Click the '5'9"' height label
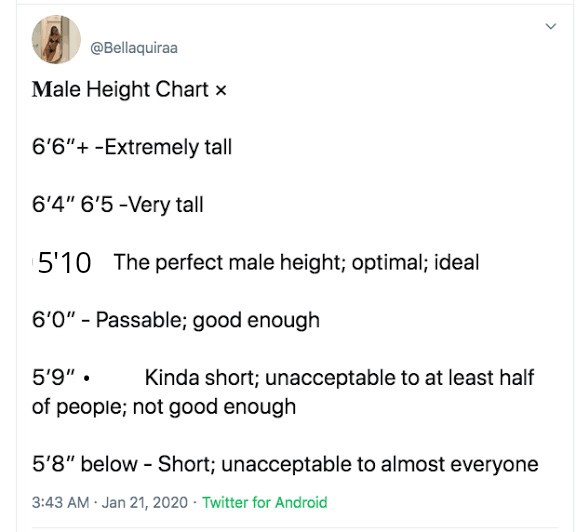 [x=54, y=377]
